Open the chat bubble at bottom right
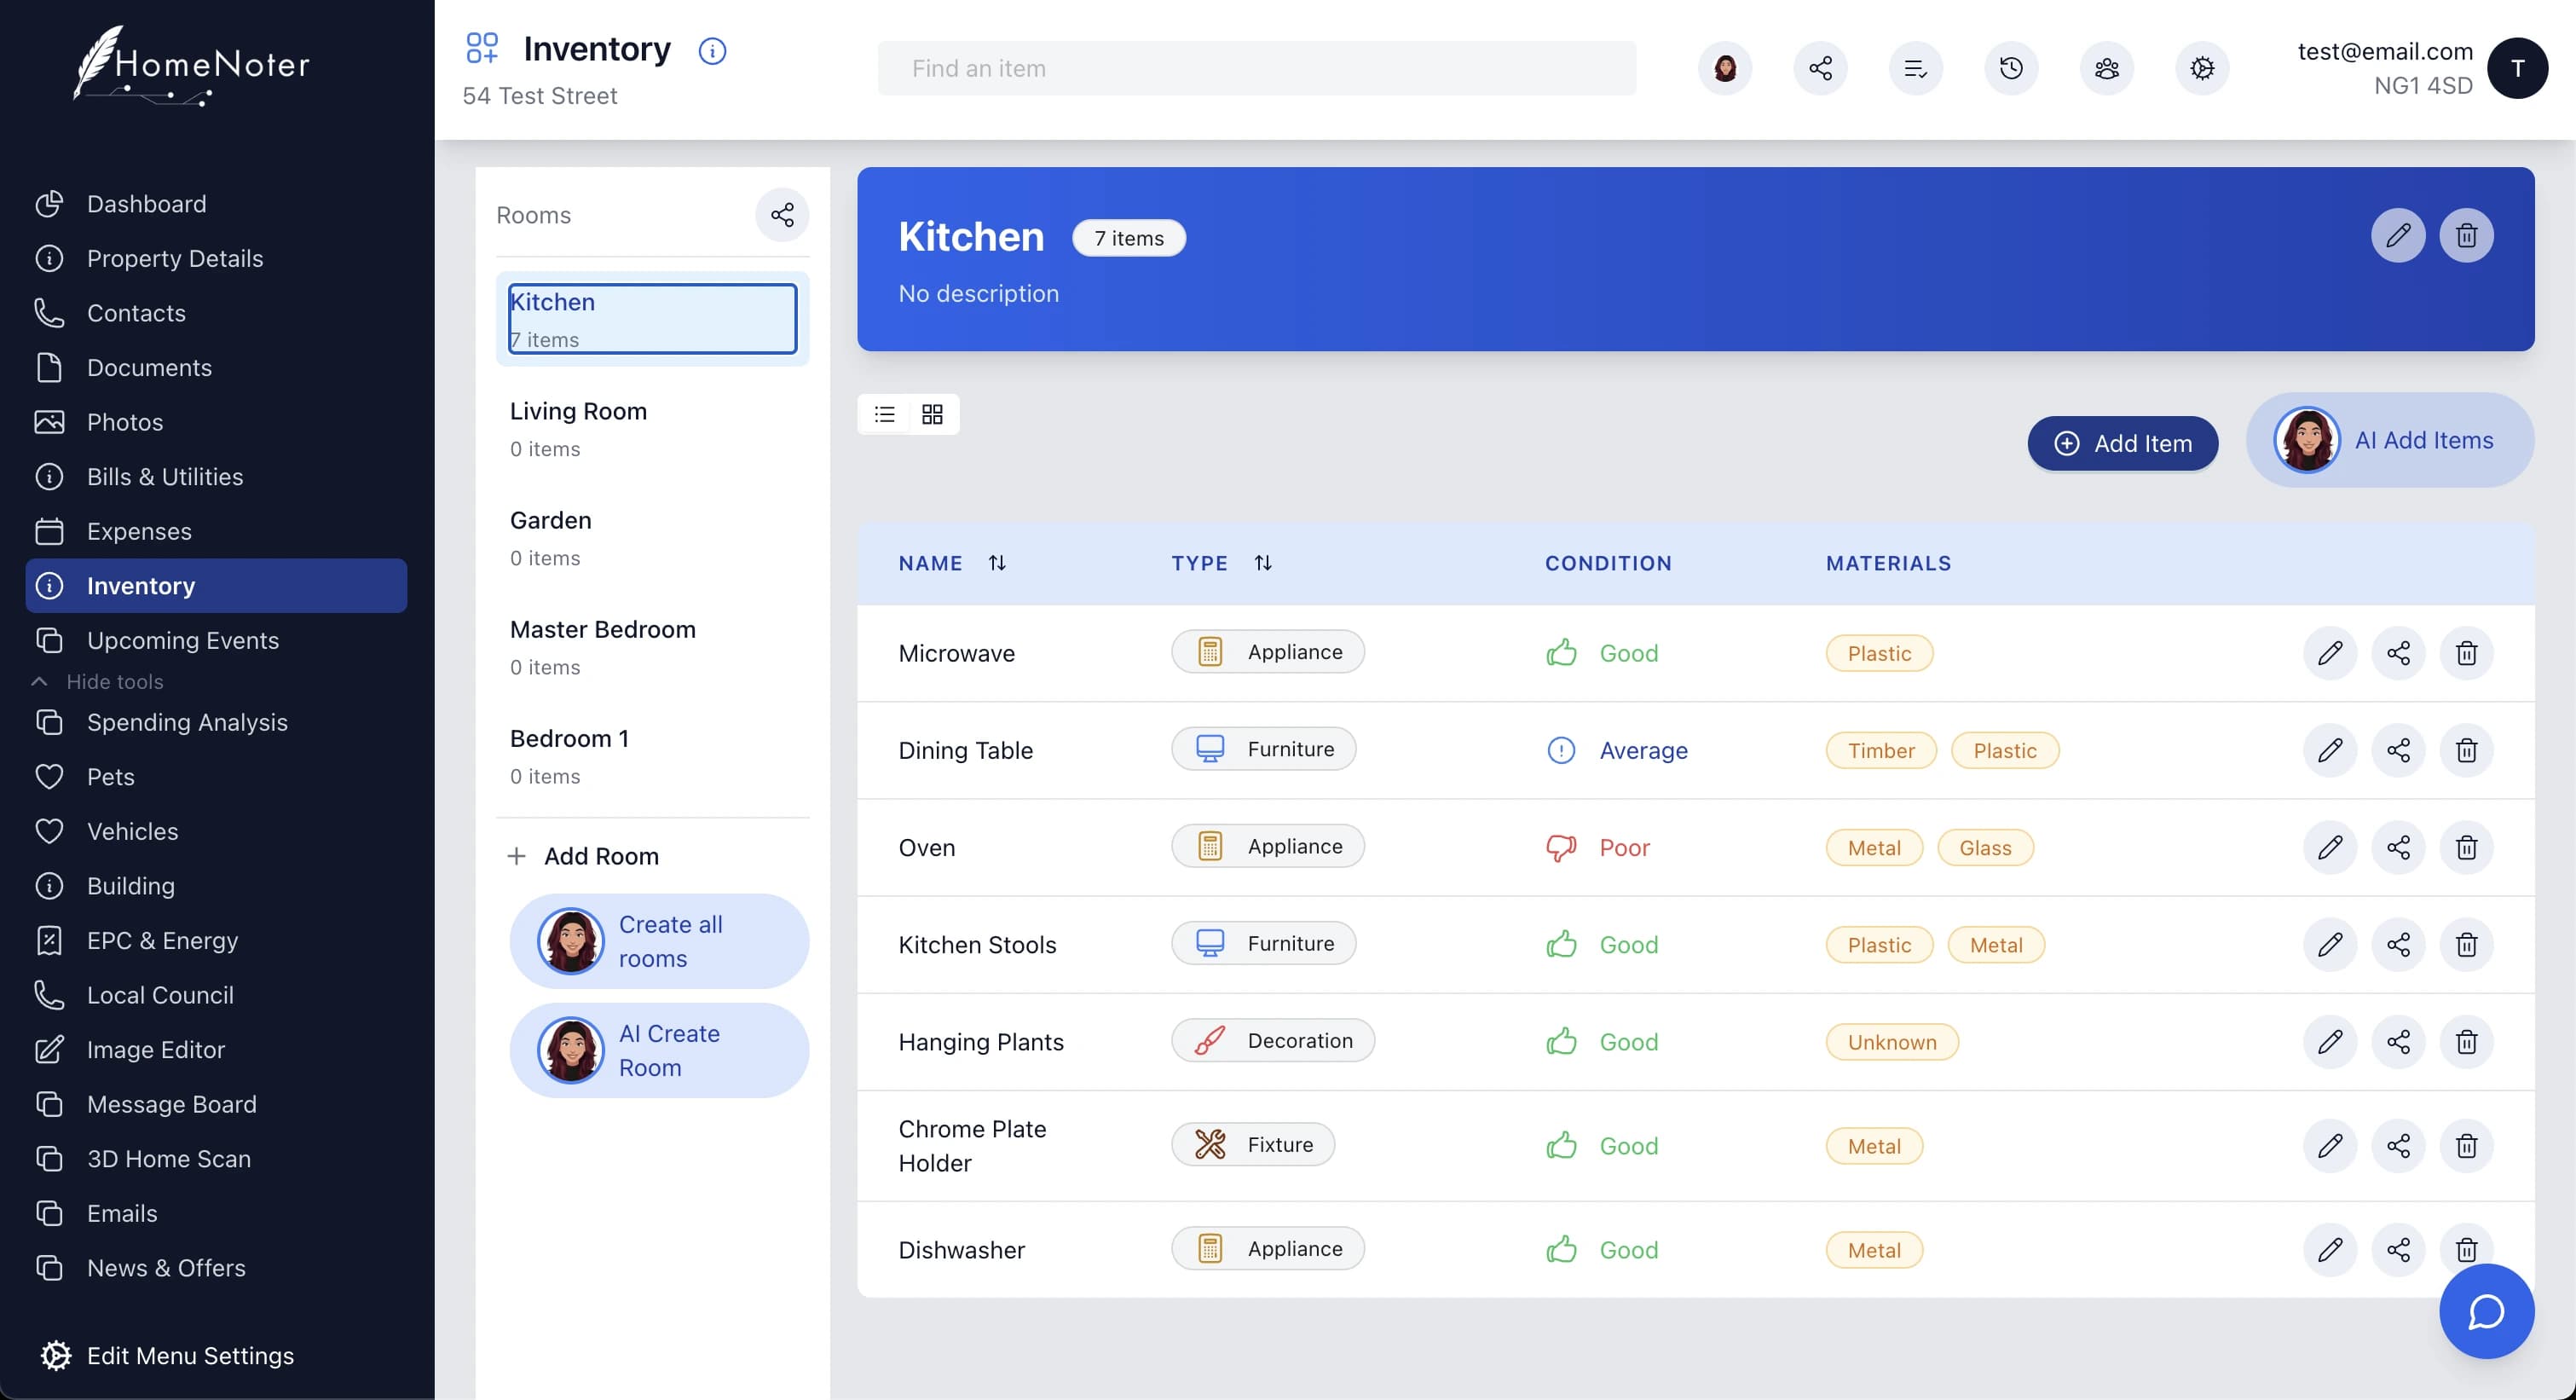Screen dimensions: 2576x1400 [x=2486, y=1311]
